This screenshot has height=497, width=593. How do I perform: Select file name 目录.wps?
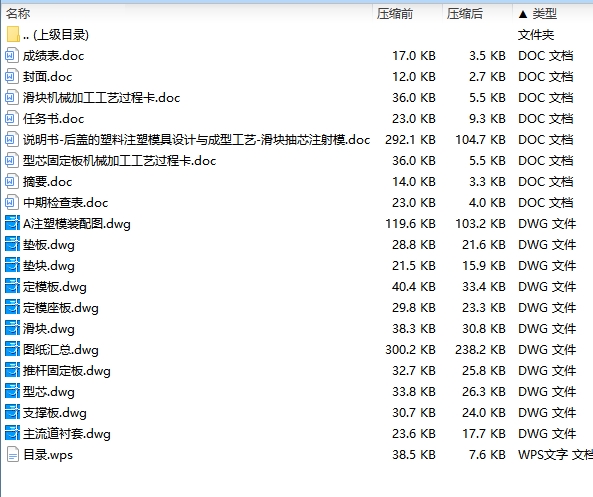[48, 455]
